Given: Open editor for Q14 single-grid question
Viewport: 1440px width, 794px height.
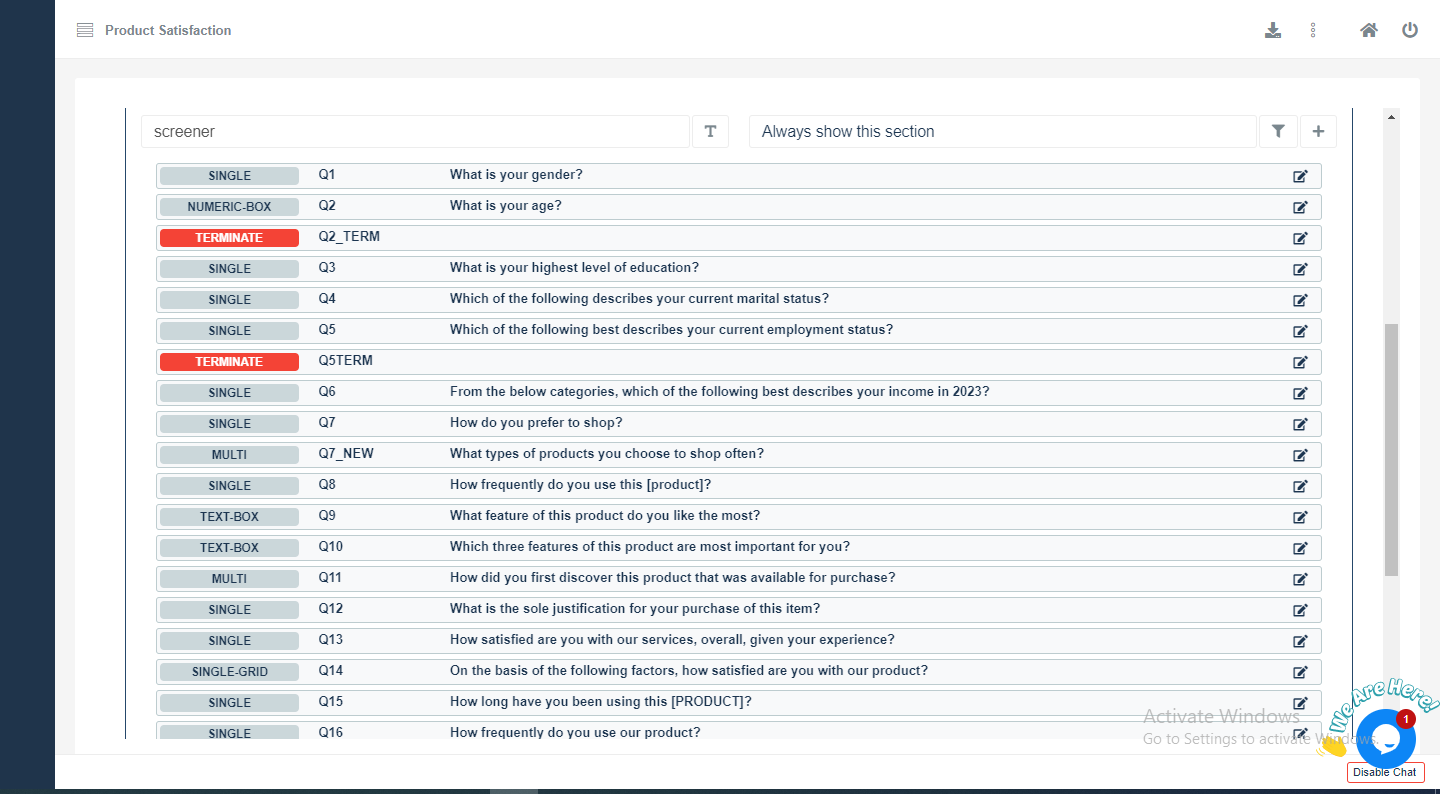Looking at the screenshot, I should (x=1300, y=672).
